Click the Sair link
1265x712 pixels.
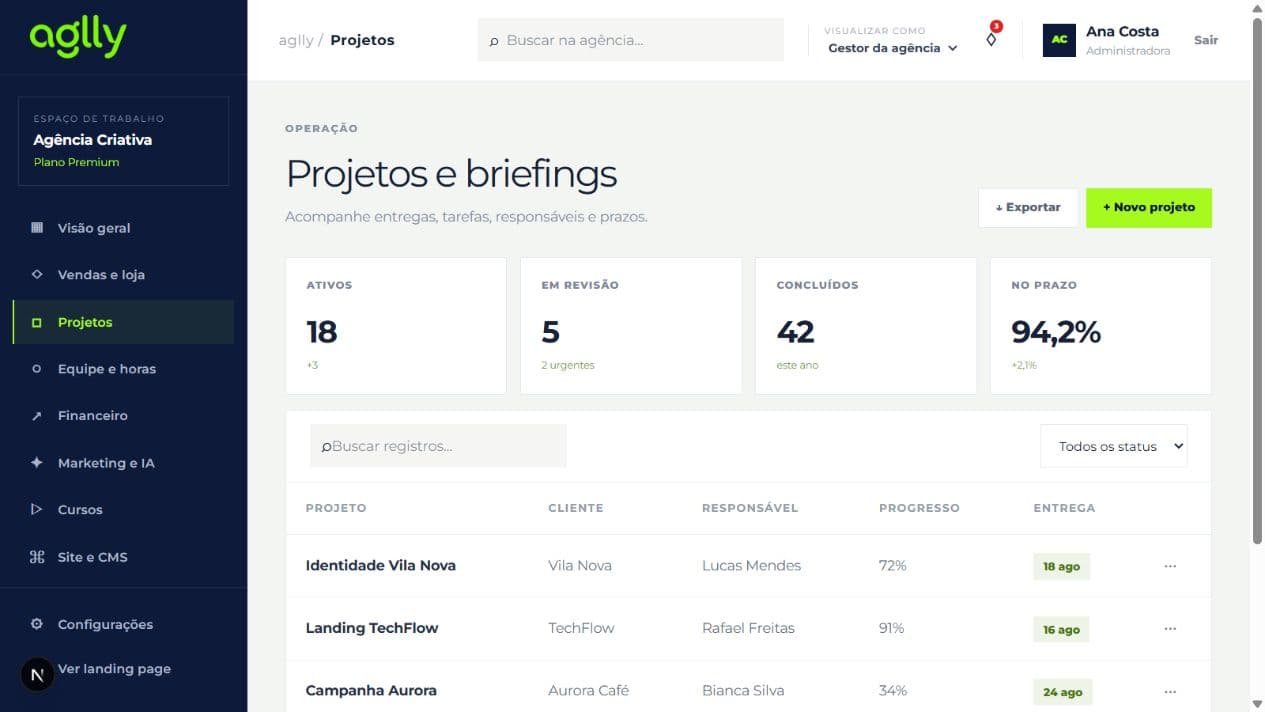click(1206, 40)
